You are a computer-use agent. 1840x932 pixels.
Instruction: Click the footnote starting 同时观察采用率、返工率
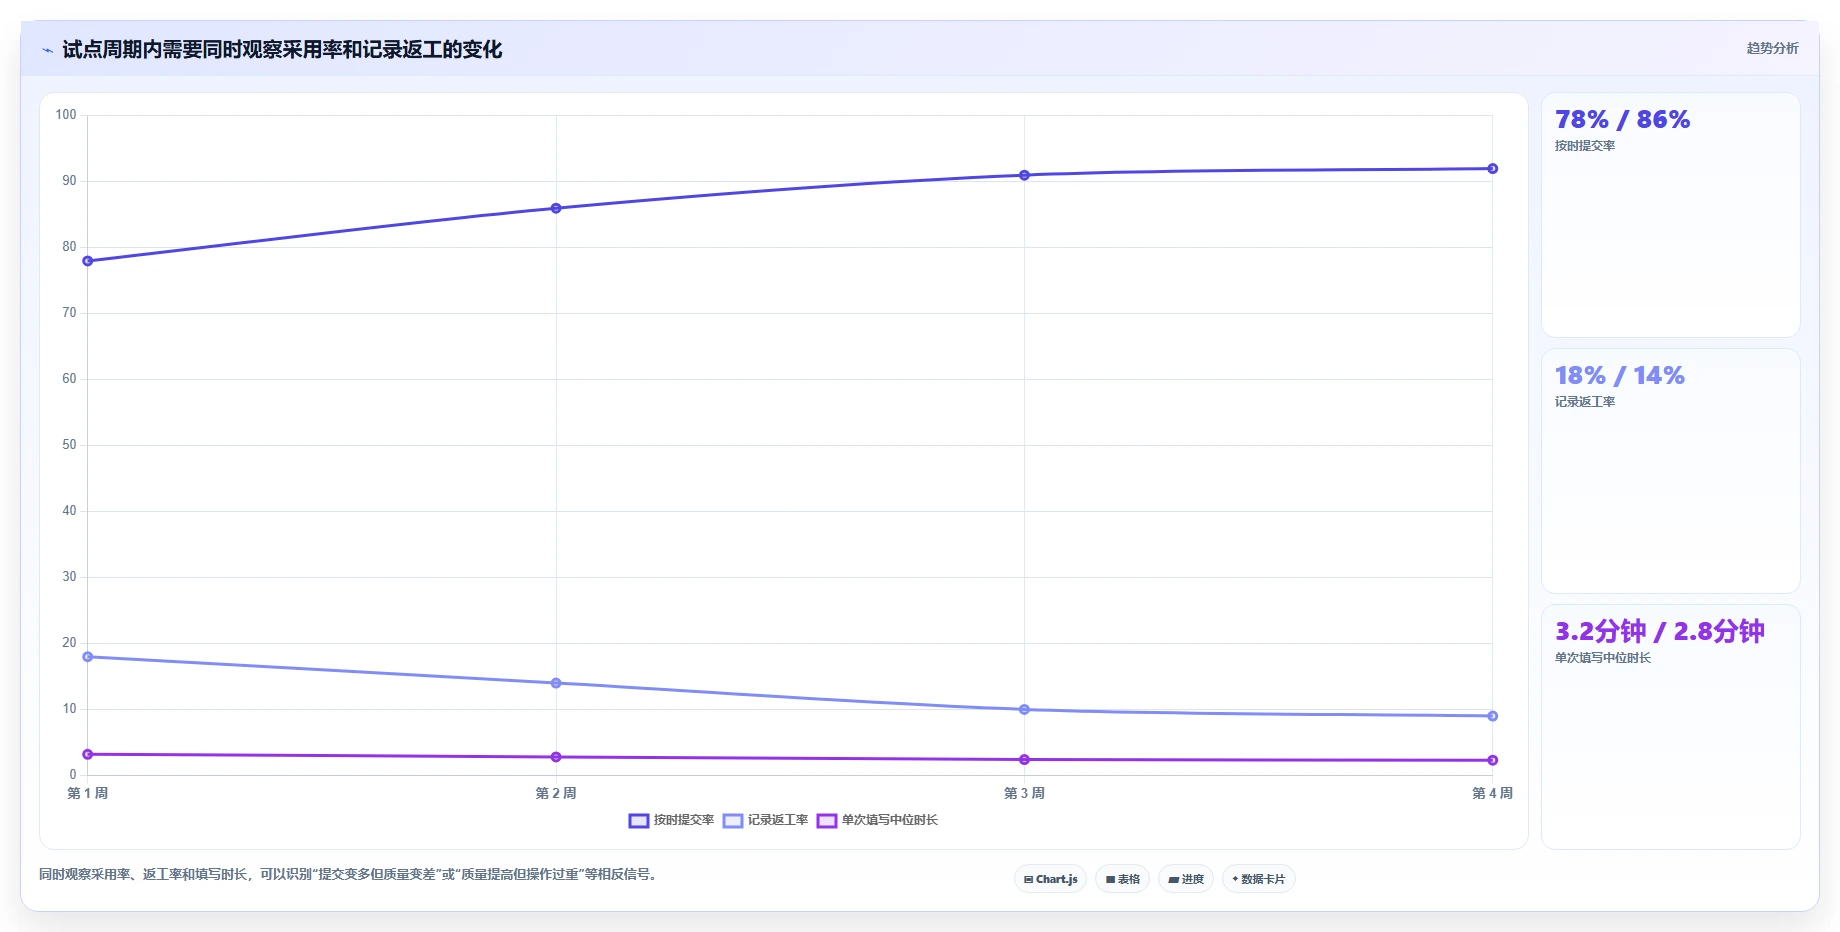[350, 874]
